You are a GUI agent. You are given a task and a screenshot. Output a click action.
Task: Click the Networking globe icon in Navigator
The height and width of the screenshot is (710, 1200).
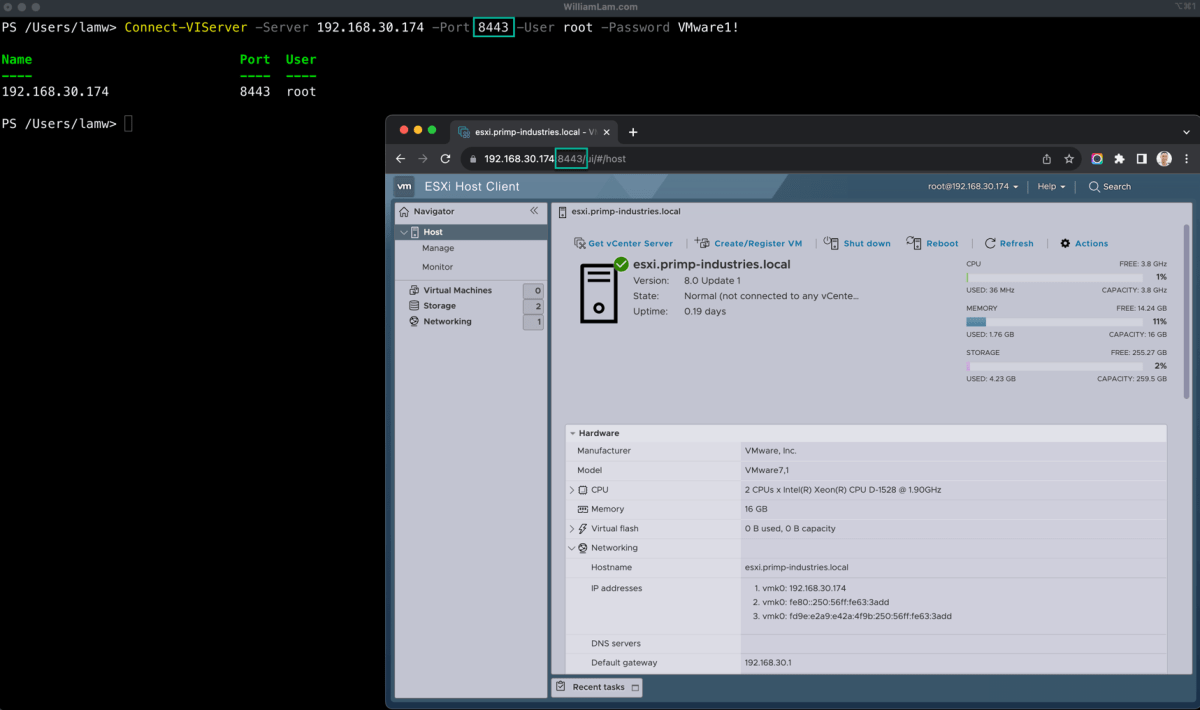pyautogui.click(x=414, y=322)
